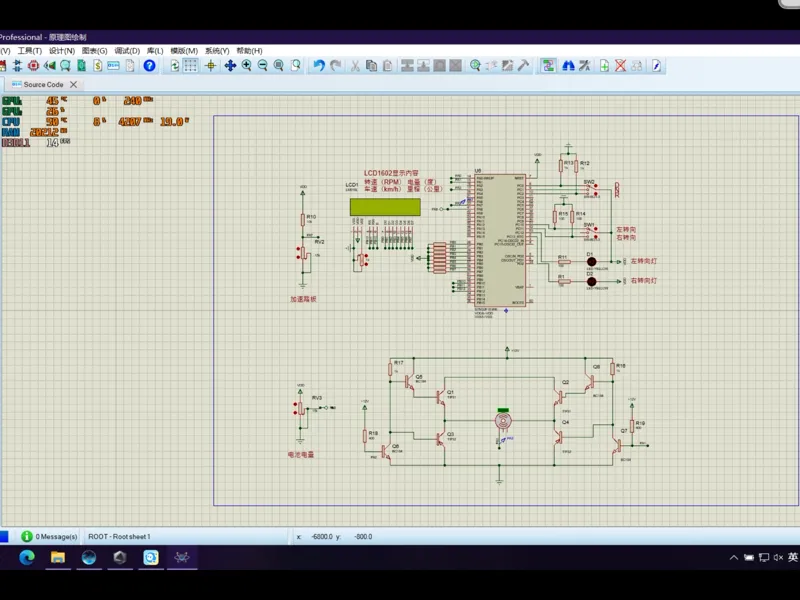Select the motor in the H-bridge

tap(503, 420)
